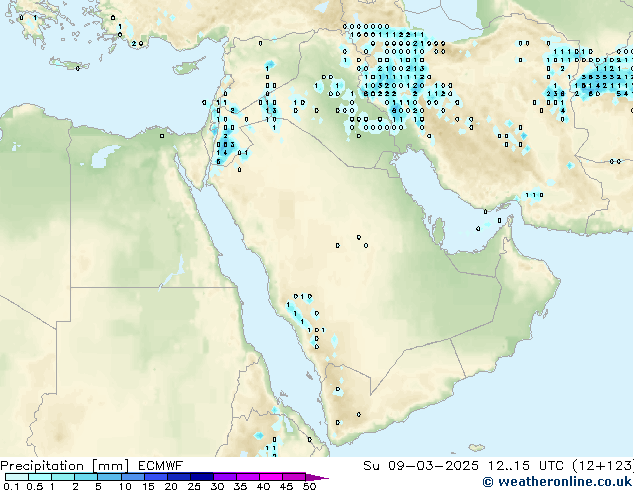Click the '0.1' legend scale value
This screenshot has height=490, width=634.
pyautogui.click(x=11, y=486)
